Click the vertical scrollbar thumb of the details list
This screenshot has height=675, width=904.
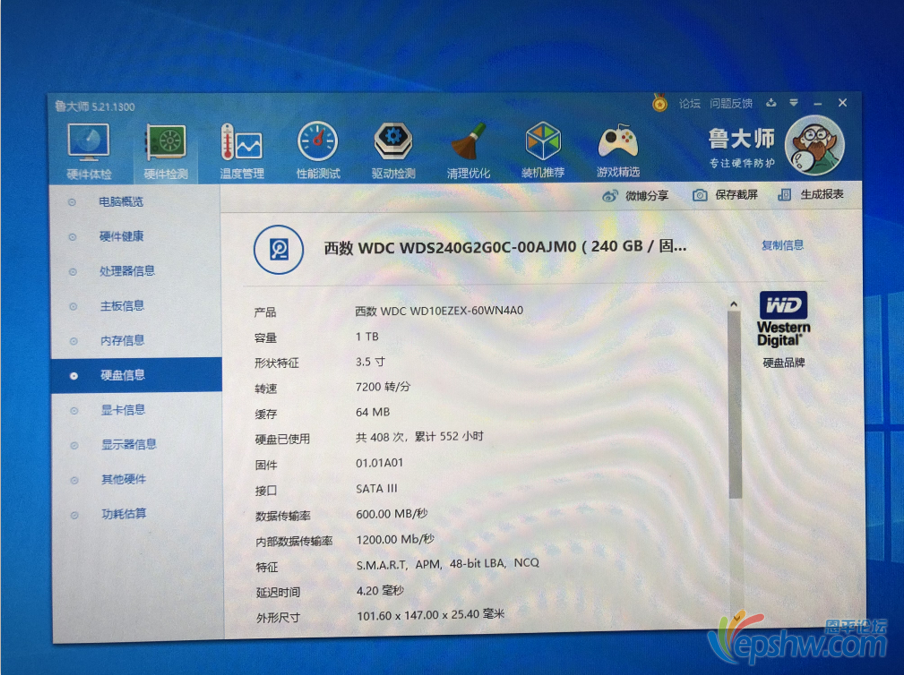tap(734, 405)
